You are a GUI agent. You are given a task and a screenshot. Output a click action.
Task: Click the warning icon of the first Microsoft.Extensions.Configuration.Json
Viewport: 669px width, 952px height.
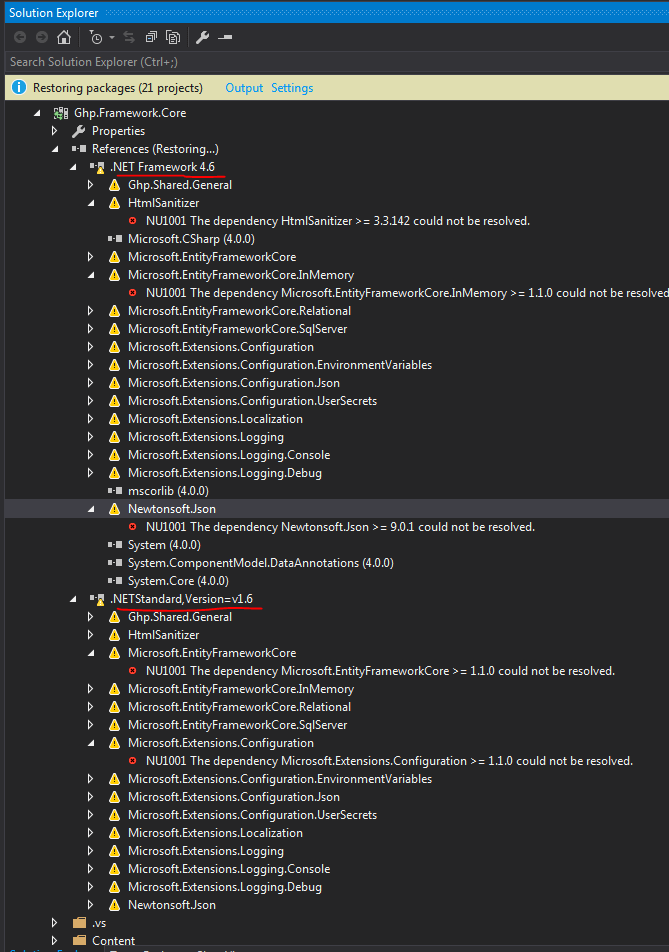(x=114, y=383)
